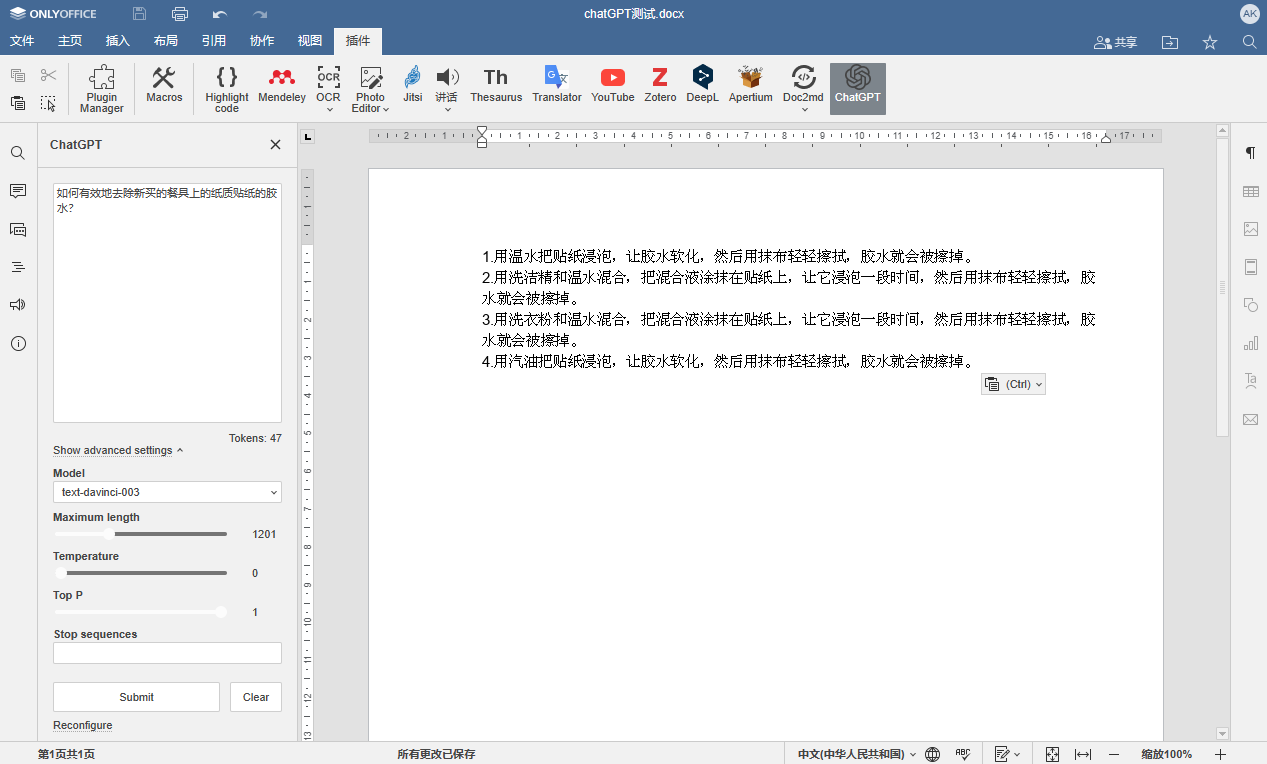Open the Translator plugin
This screenshot has height=764, width=1267.
(x=557, y=85)
